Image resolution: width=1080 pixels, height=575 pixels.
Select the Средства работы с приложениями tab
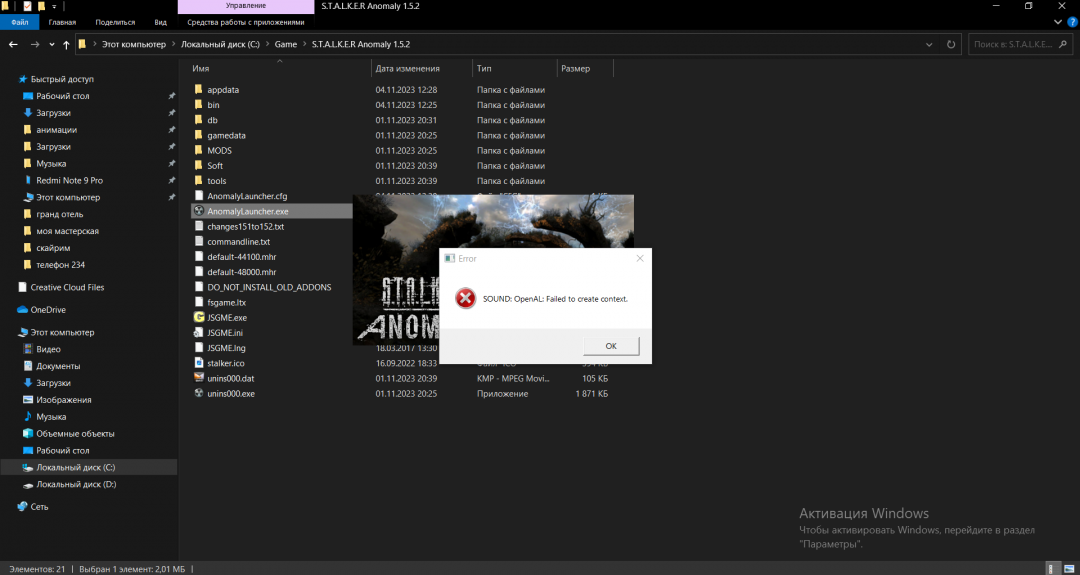coord(246,22)
